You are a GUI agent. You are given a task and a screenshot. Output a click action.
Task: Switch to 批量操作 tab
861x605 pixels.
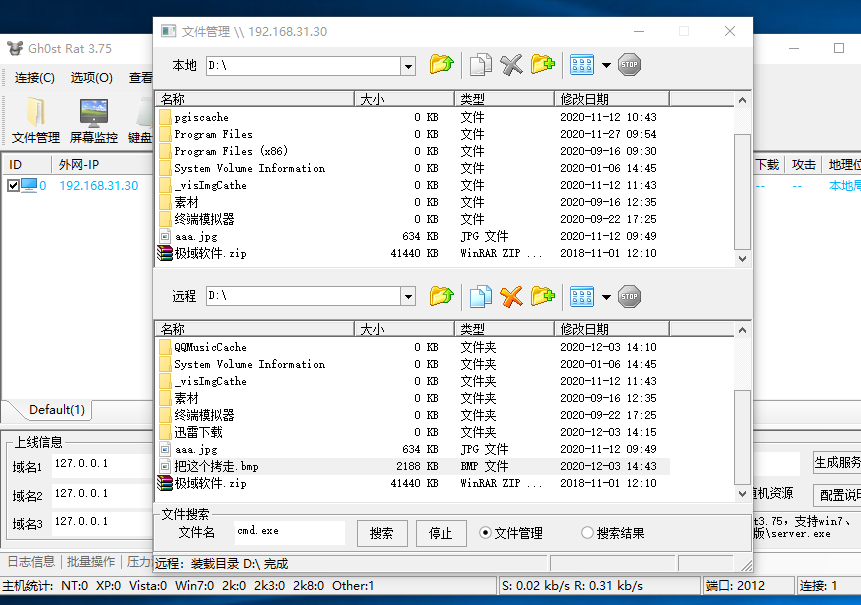91,562
